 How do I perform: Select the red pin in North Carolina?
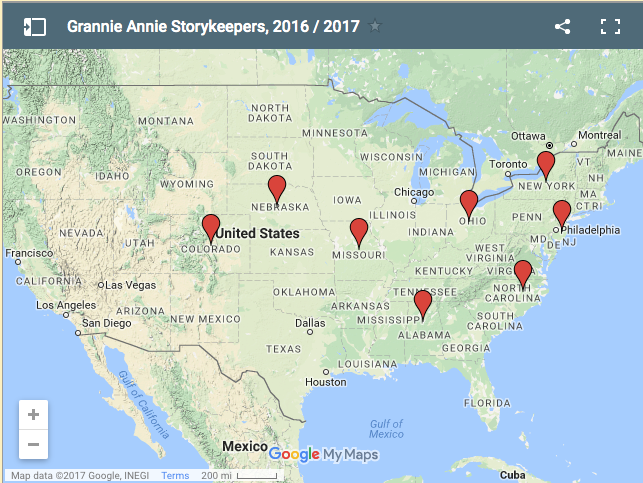point(523,274)
